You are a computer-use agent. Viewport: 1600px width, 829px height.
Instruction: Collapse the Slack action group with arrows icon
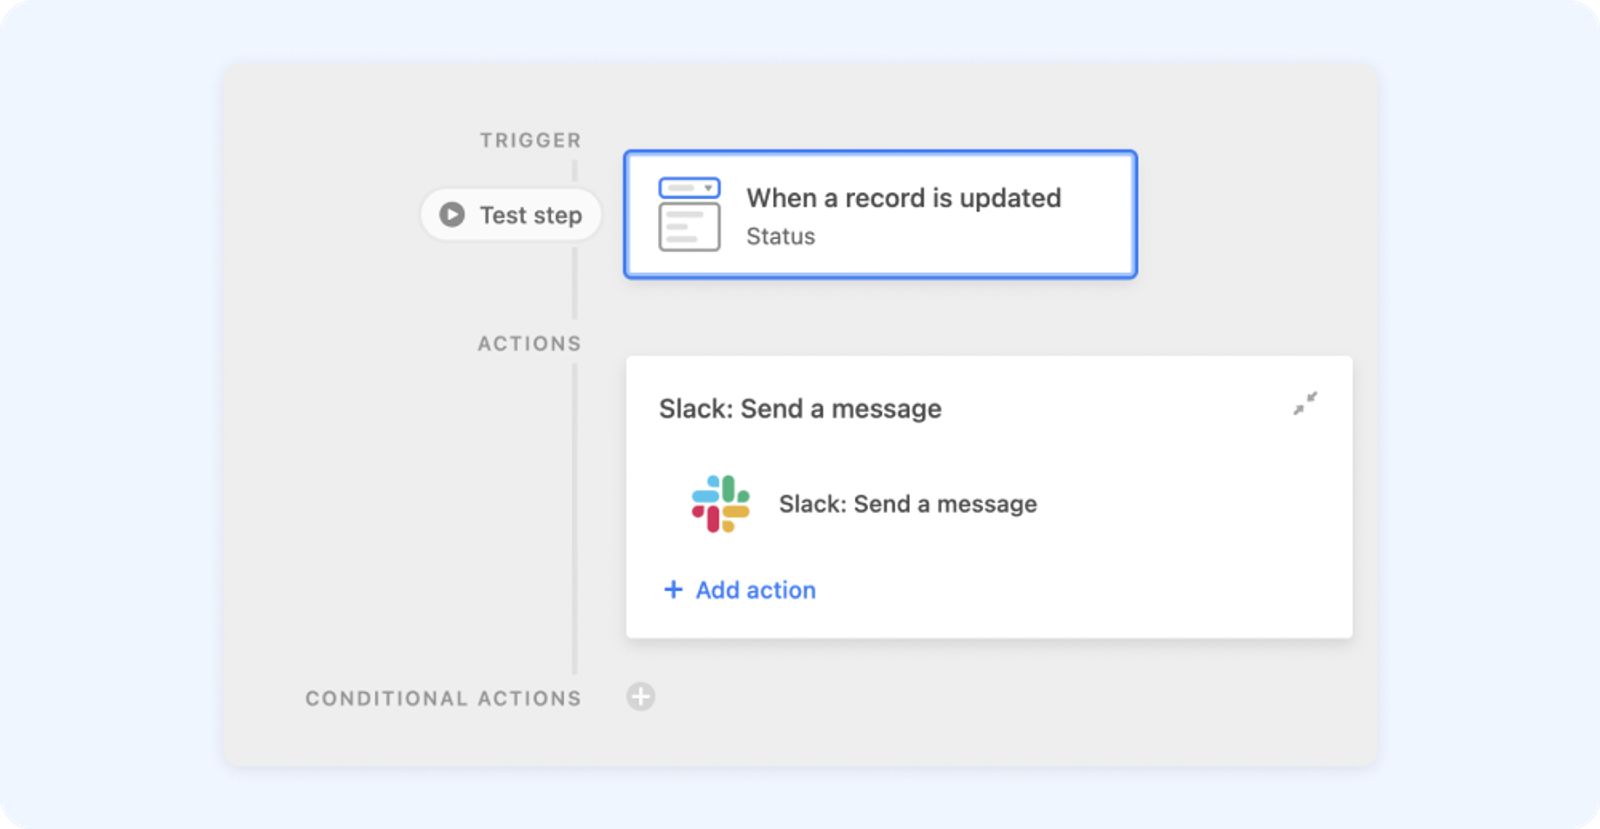(1305, 403)
